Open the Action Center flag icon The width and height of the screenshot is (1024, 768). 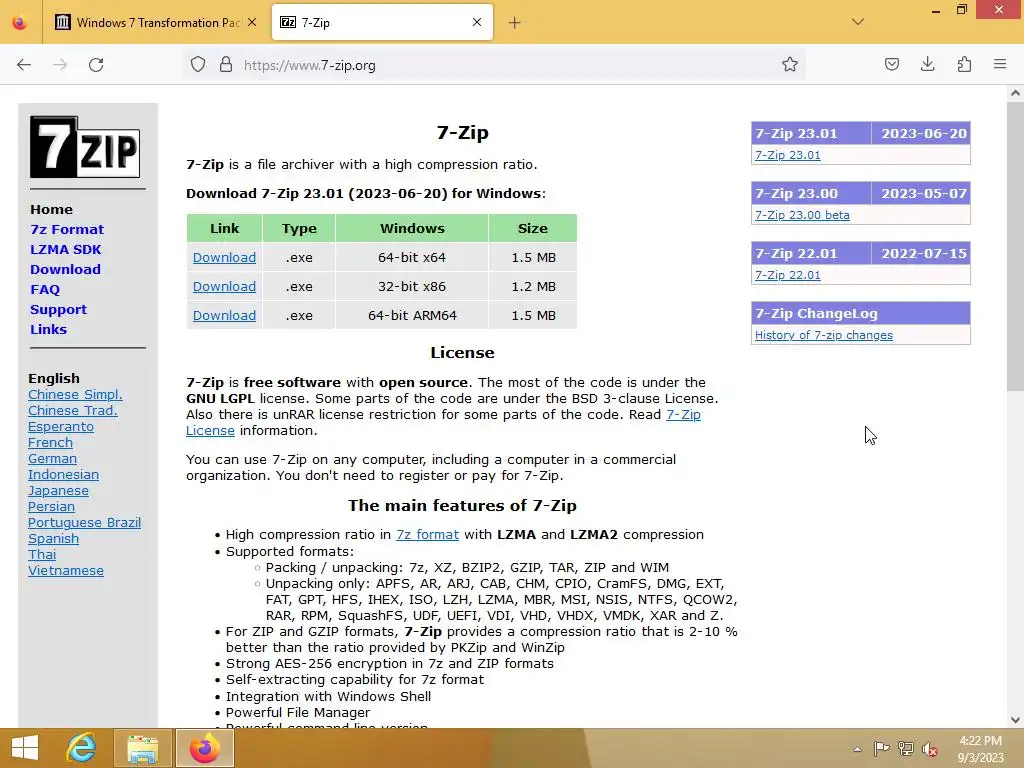coord(881,748)
